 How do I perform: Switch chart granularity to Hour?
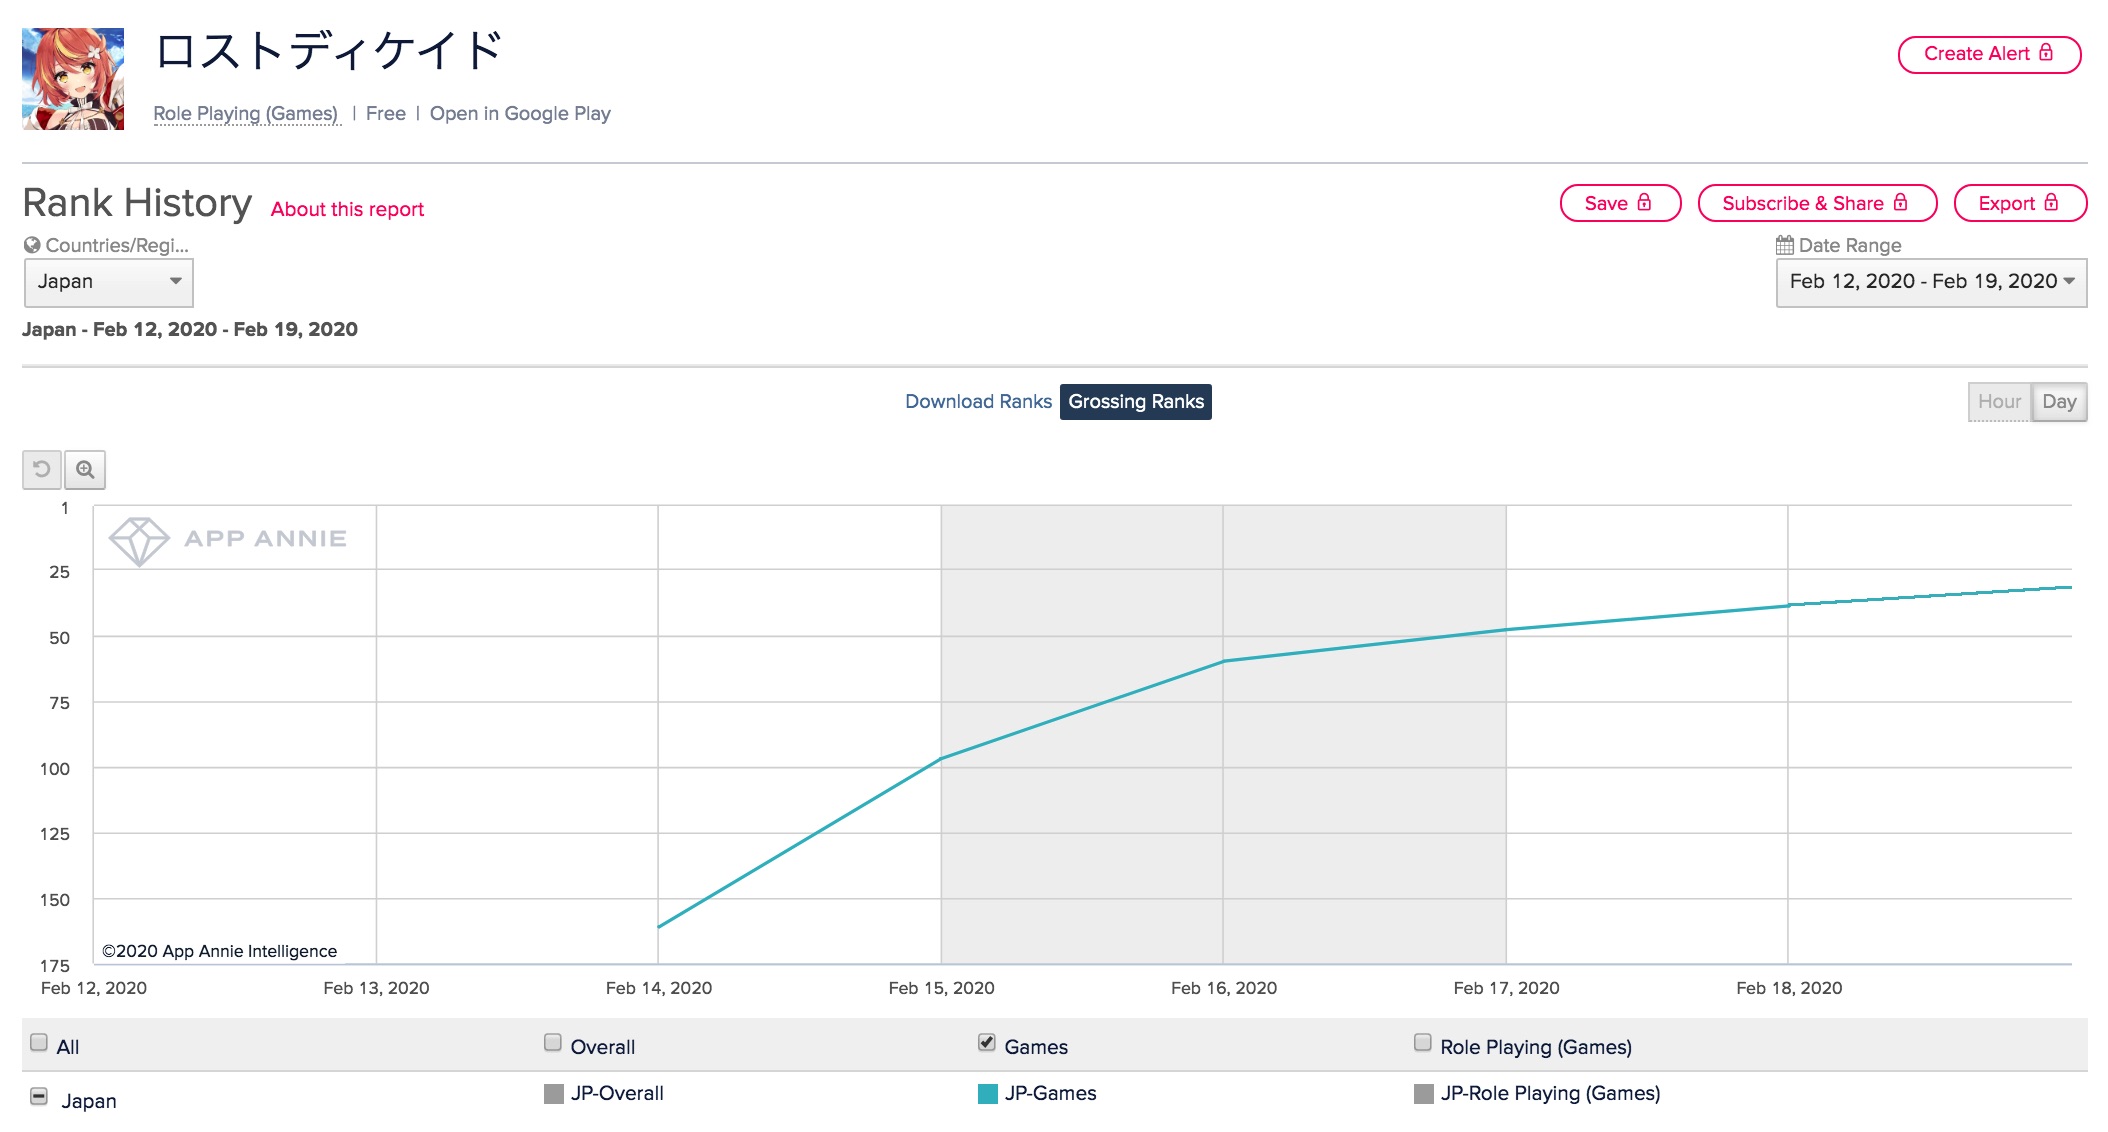click(1999, 402)
